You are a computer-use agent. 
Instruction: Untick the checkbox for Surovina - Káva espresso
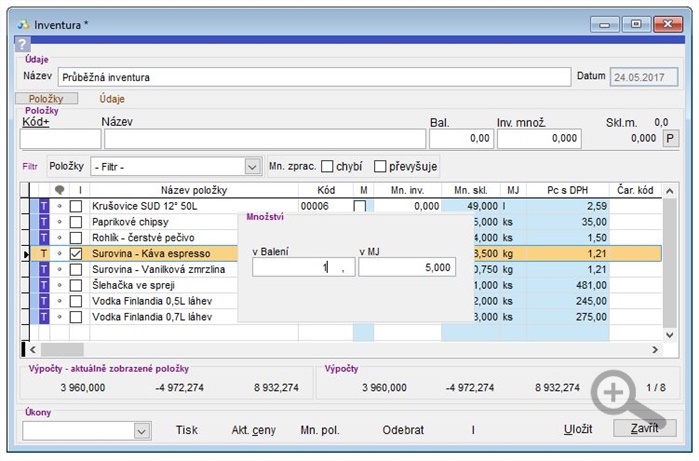76,254
